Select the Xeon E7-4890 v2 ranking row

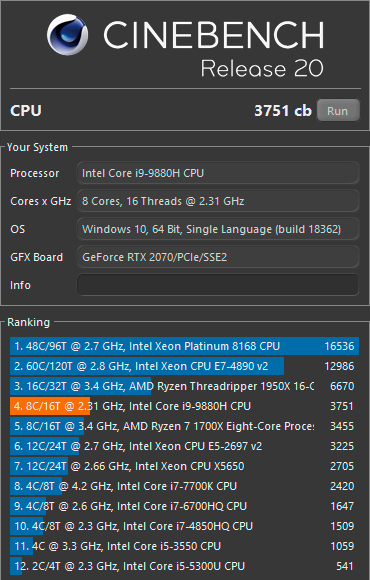184,366
